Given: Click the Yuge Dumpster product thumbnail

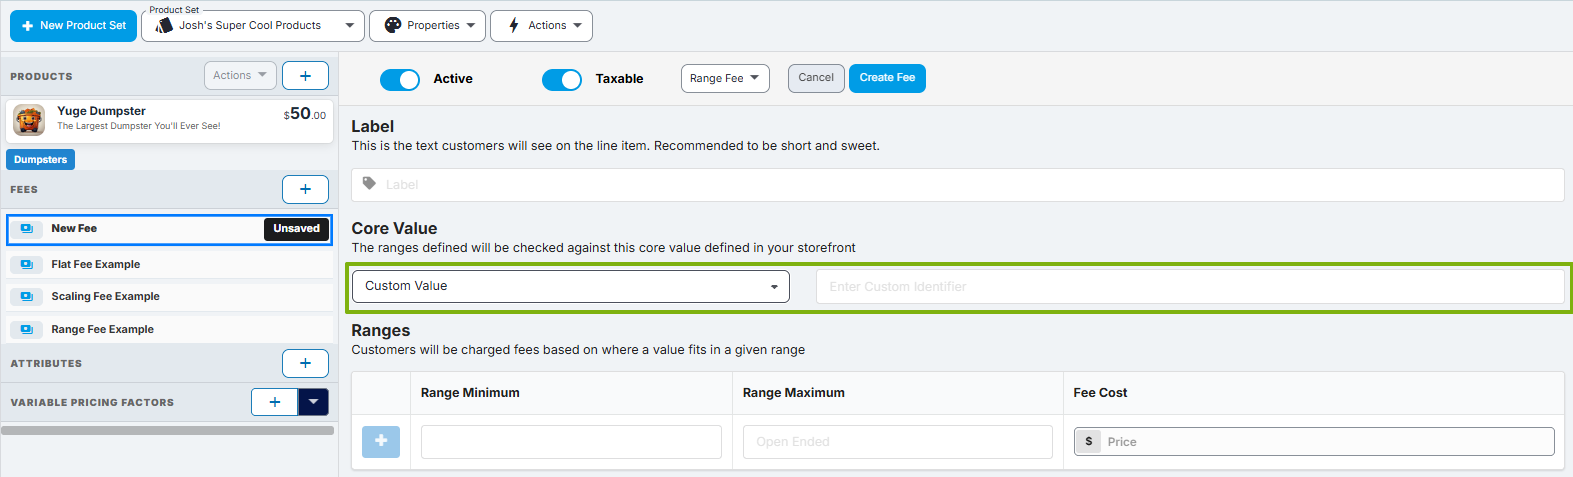Looking at the screenshot, I should (29, 120).
